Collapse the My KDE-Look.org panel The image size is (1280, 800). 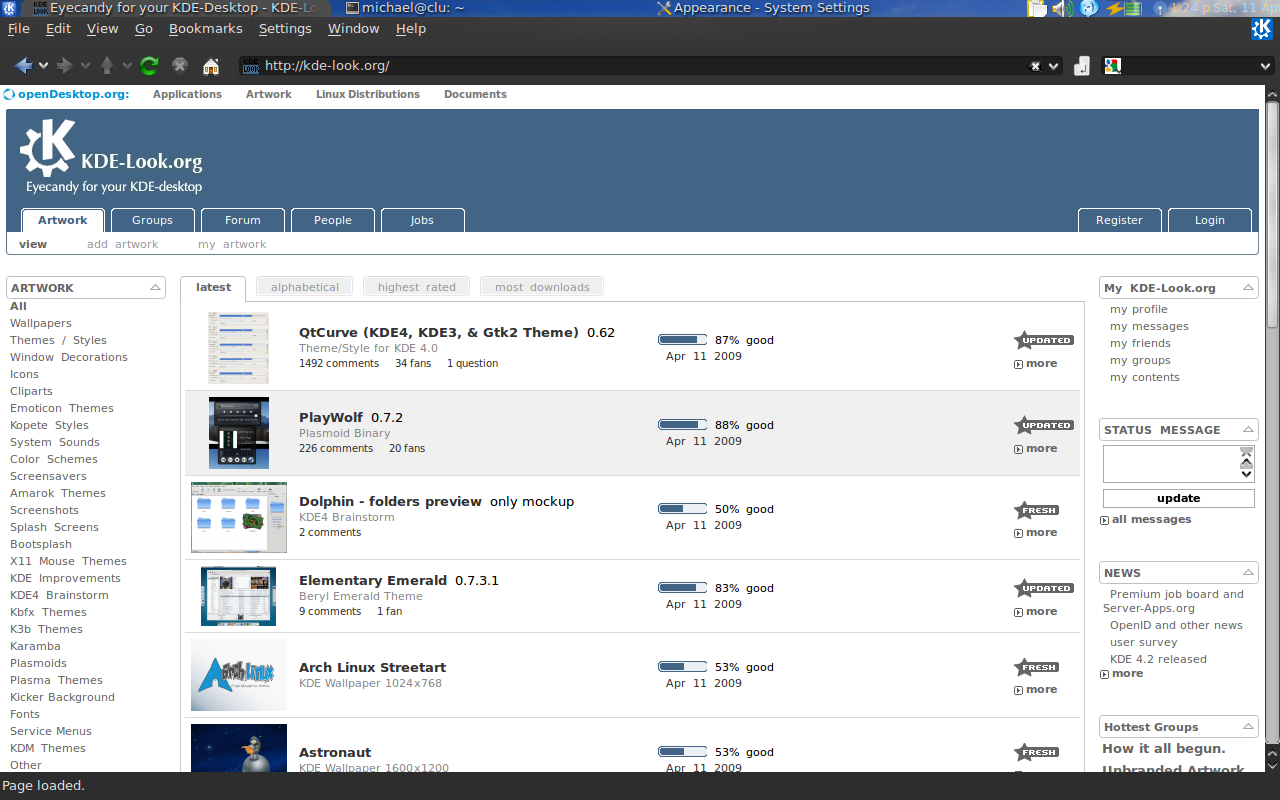pyautogui.click(x=1248, y=287)
